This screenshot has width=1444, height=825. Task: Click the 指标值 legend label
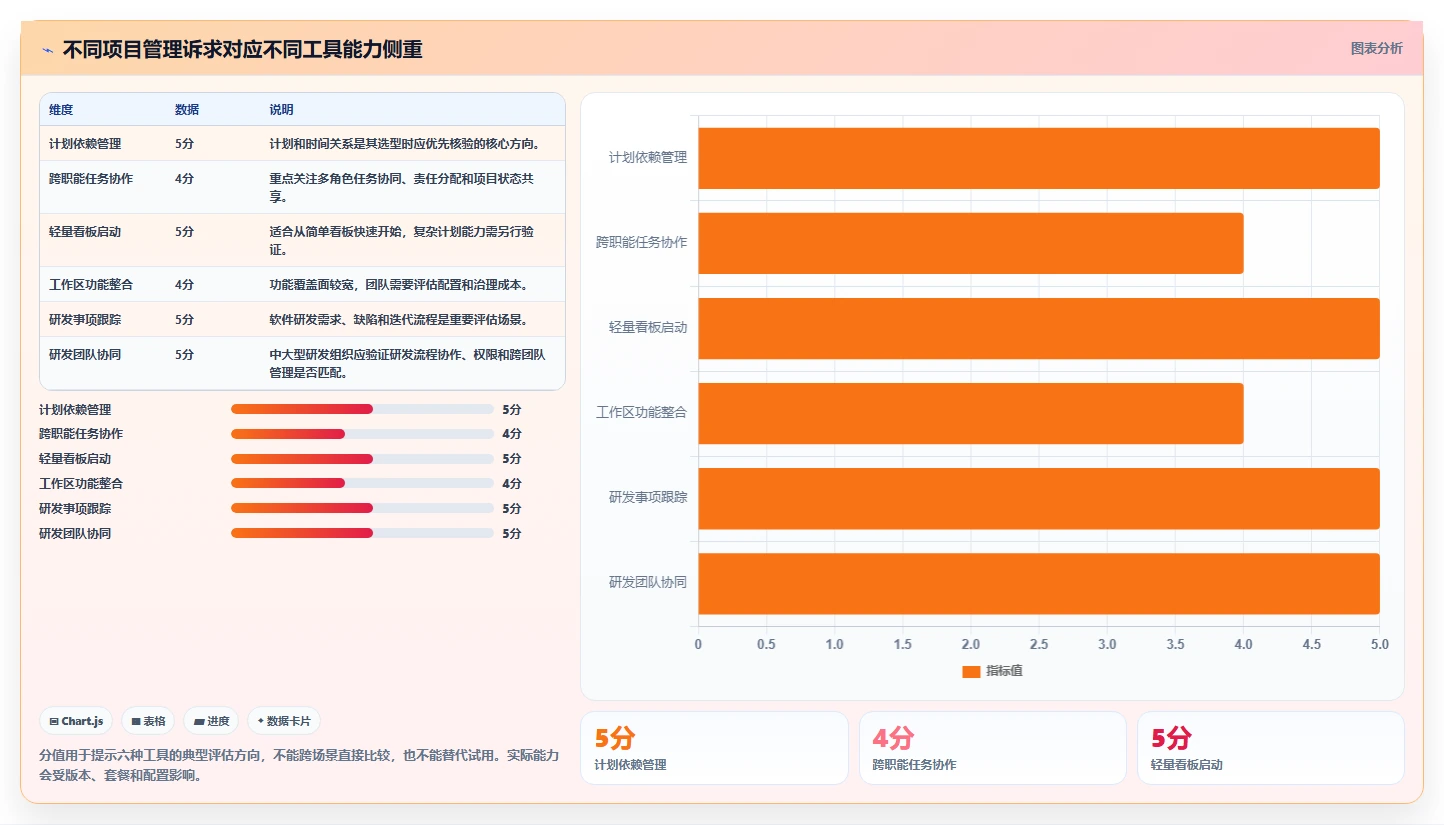[1004, 671]
